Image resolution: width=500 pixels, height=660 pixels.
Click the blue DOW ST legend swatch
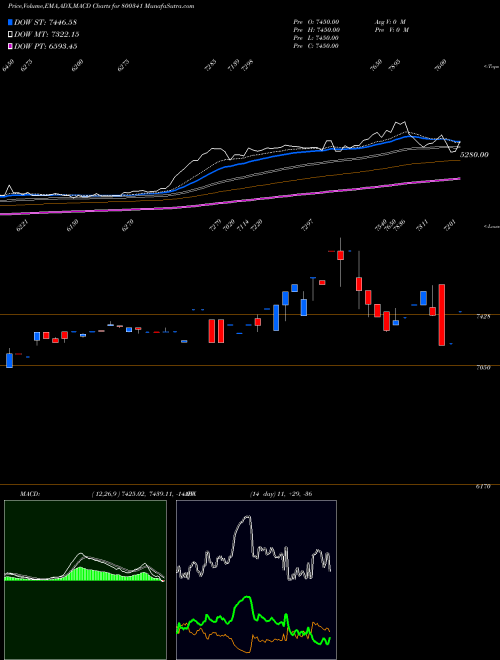coord(11,22)
